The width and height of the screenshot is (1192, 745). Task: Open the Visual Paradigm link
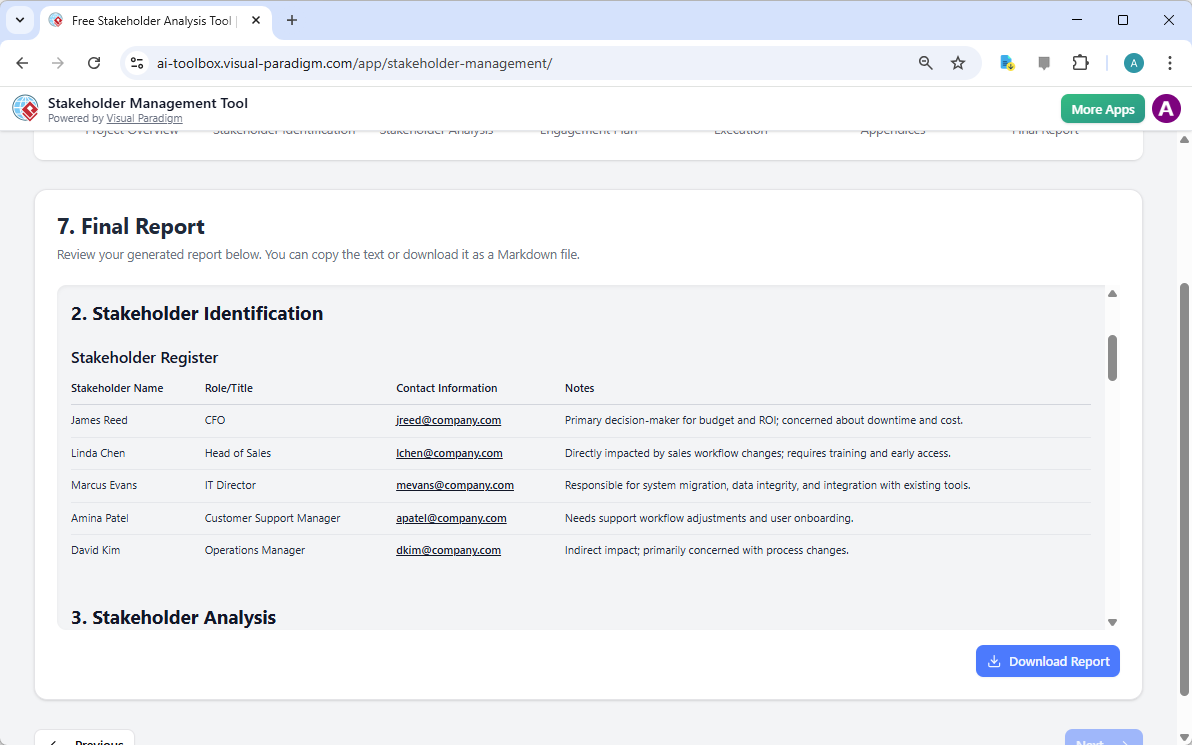144,117
